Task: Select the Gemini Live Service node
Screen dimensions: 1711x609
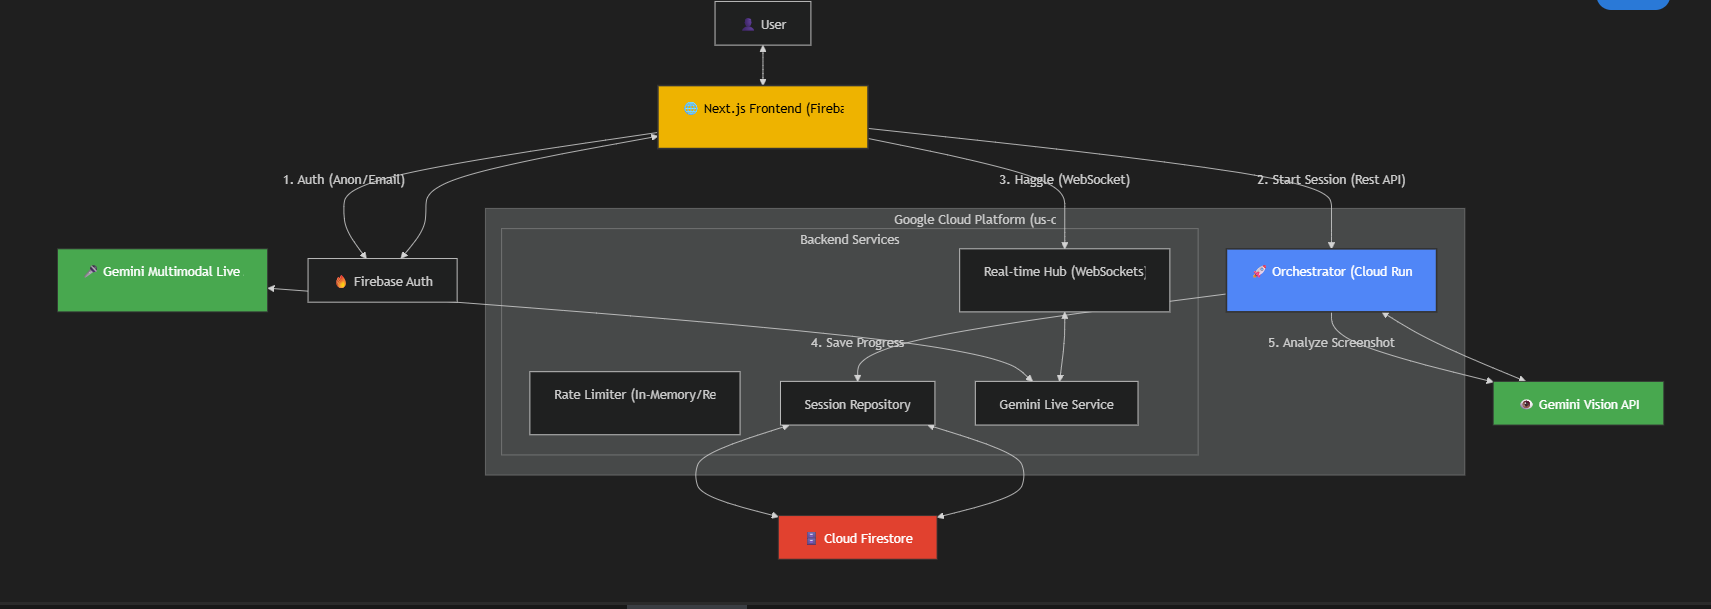Action: coord(1056,403)
